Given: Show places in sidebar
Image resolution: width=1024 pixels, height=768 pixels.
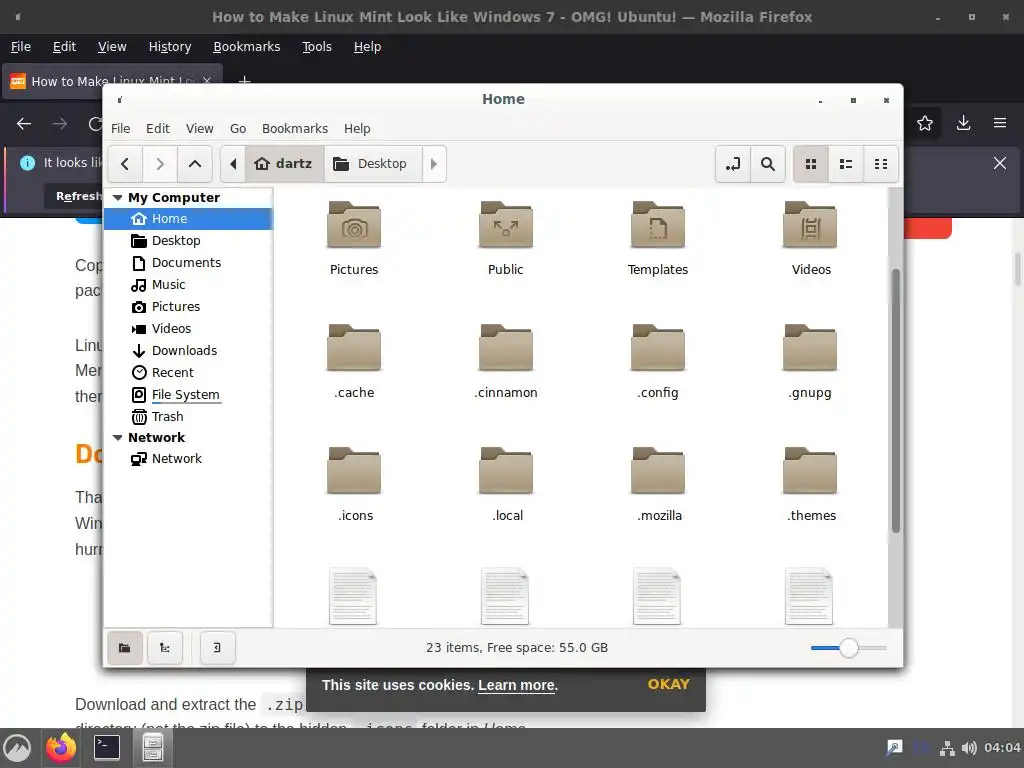Looking at the screenshot, I should tap(125, 648).
